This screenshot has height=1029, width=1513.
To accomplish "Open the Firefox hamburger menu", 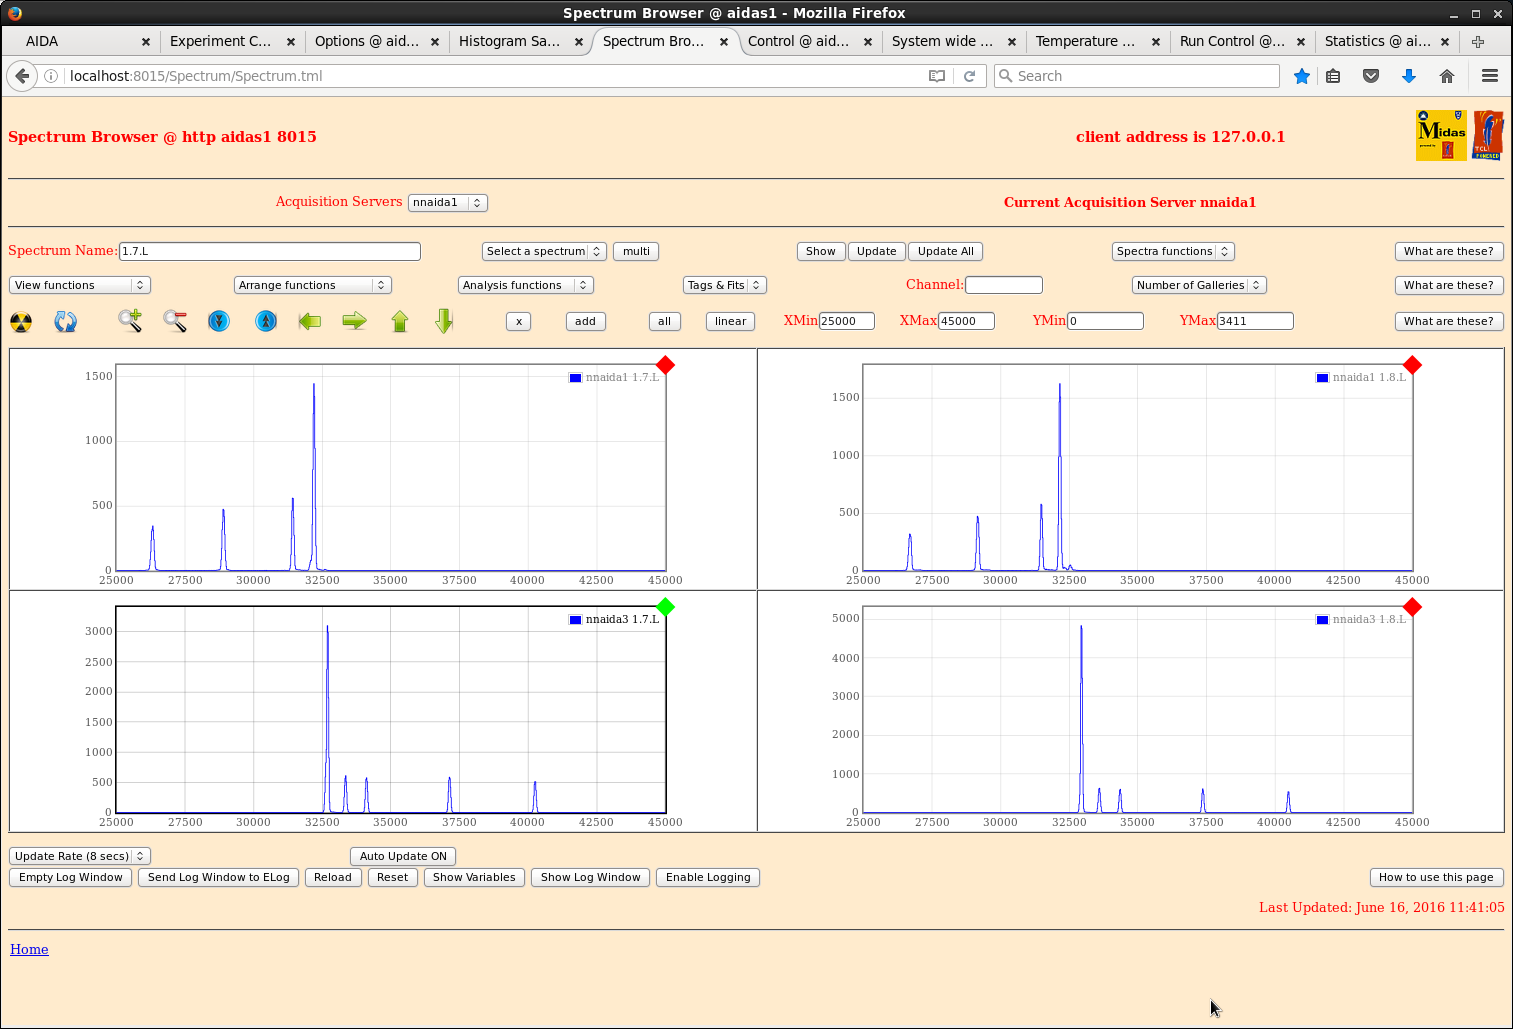I will [x=1490, y=76].
